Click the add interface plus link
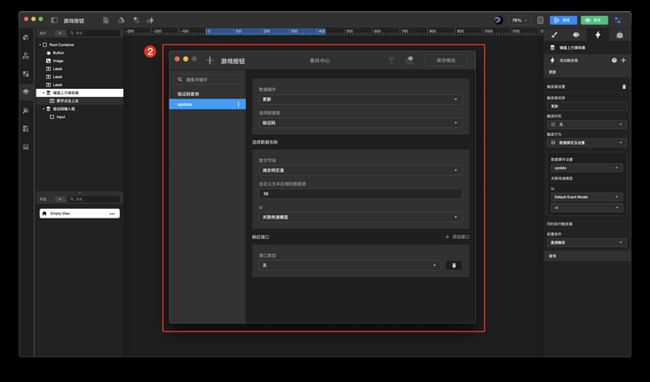Screen dimensions: 650x382 457,237
